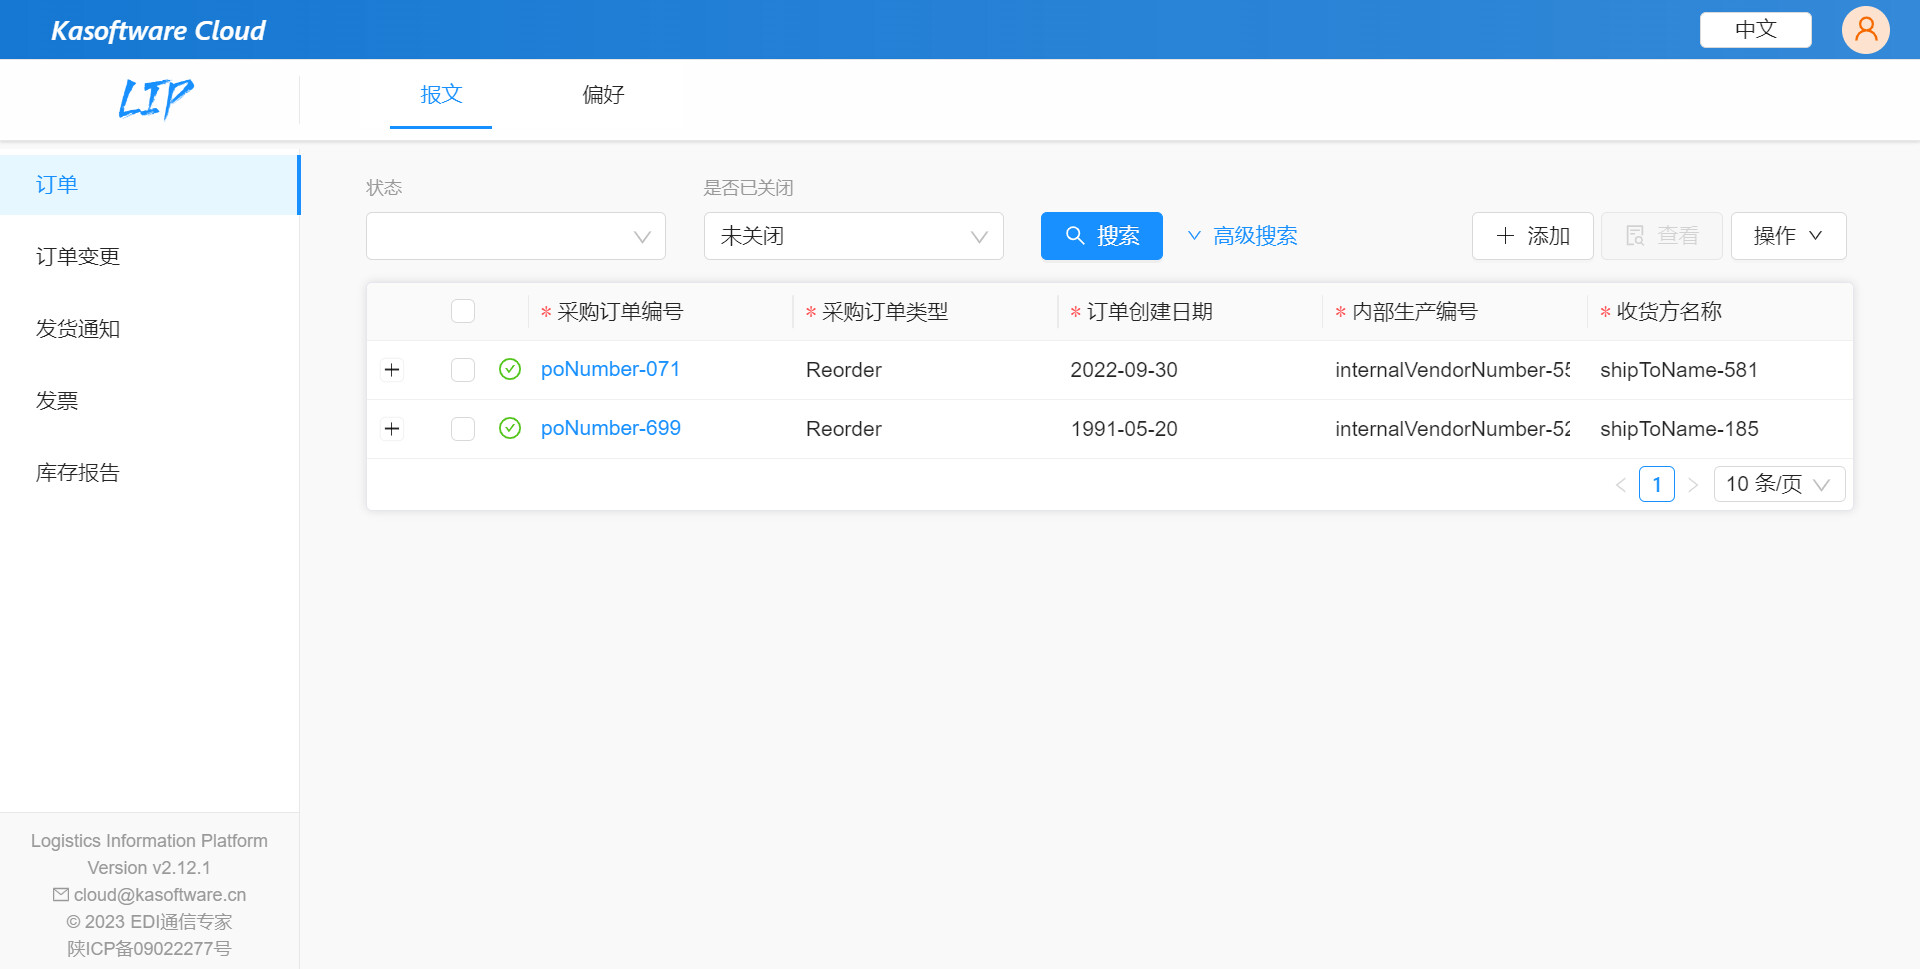Open the 10 条/页 page size dropdown
Image resolution: width=1920 pixels, height=969 pixels.
coord(1779,484)
